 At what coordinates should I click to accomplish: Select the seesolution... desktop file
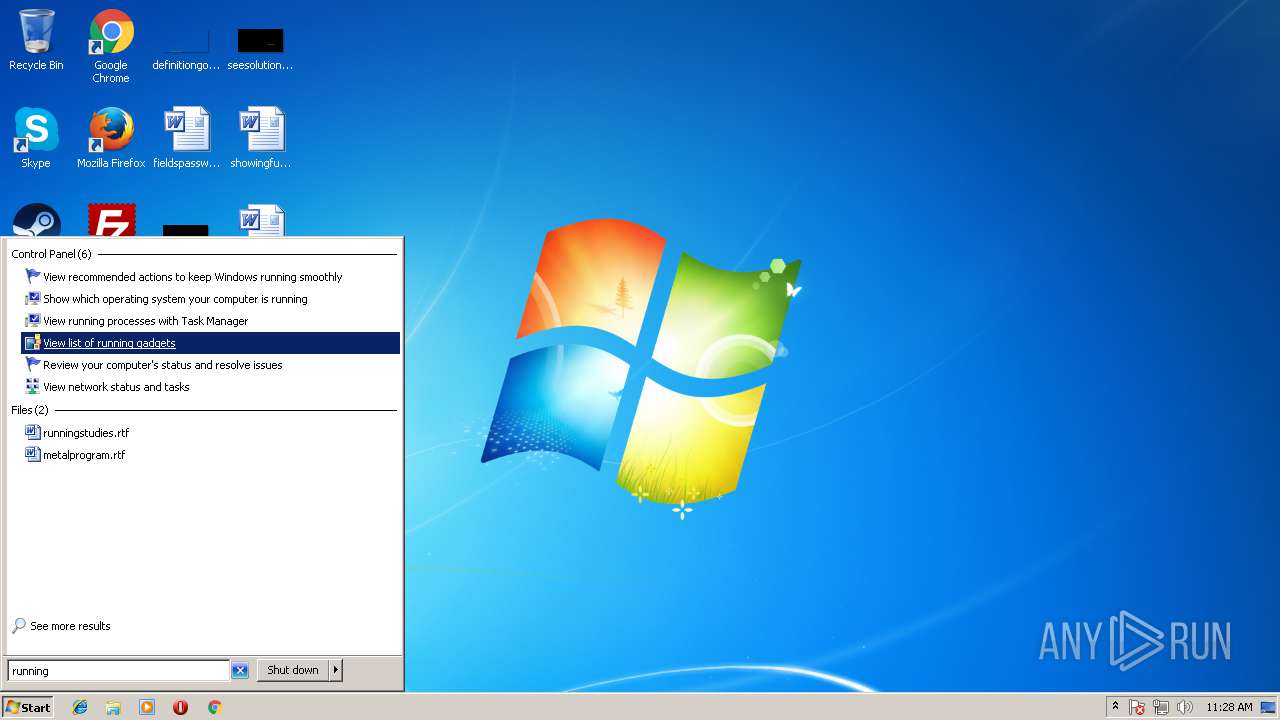260,48
